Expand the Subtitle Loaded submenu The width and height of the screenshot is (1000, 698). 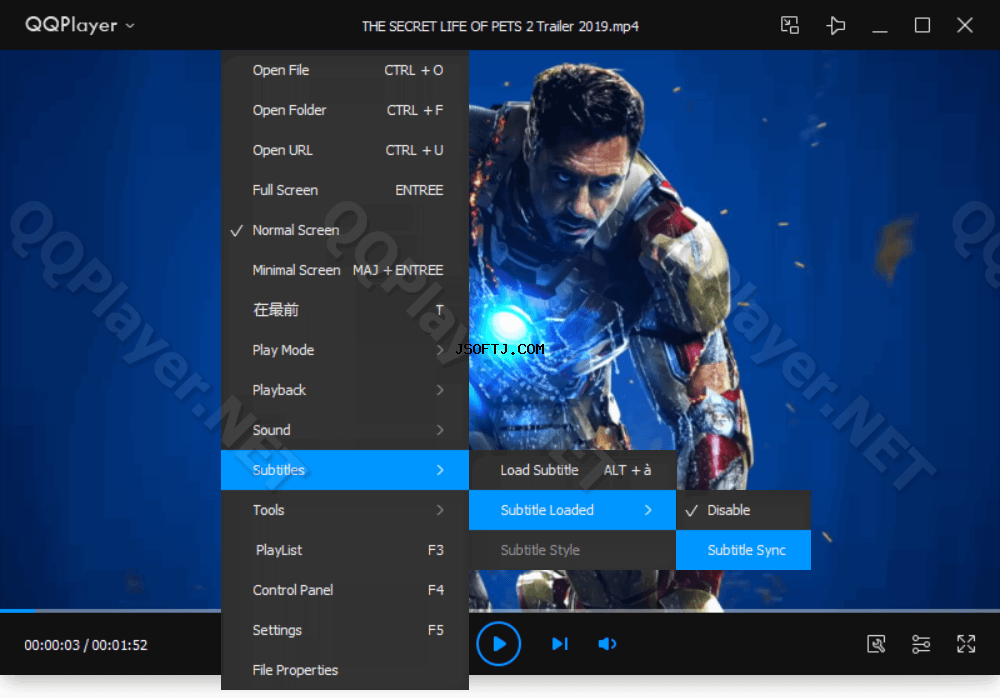573,510
